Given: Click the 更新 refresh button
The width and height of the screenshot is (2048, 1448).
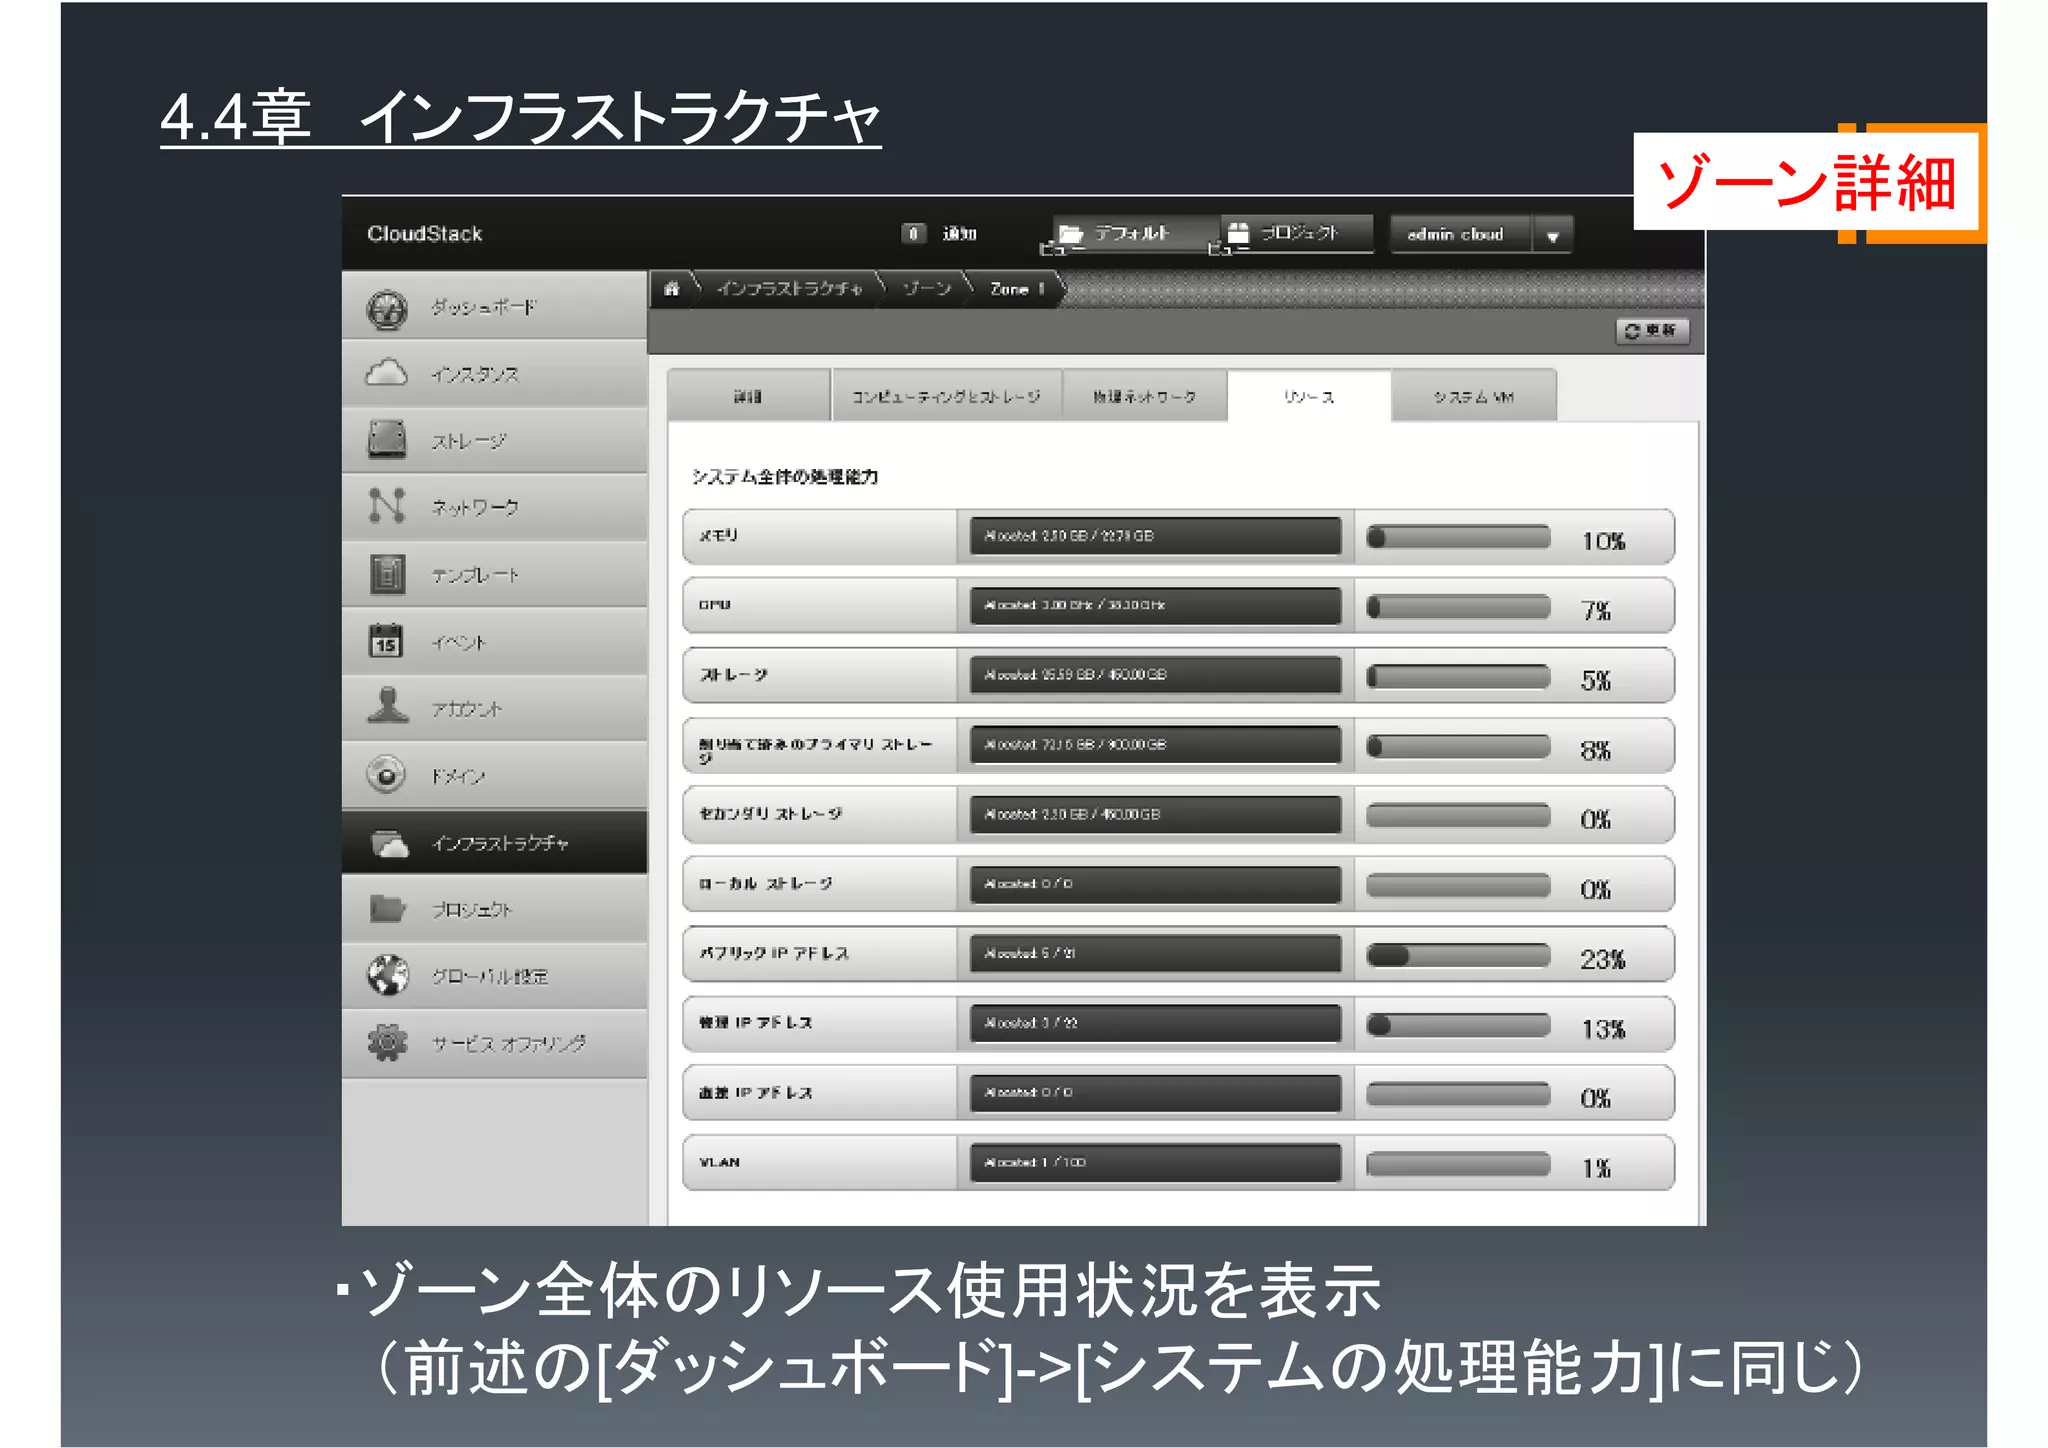Looking at the screenshot, I should pyautogui.click(x=1652, y=331).
